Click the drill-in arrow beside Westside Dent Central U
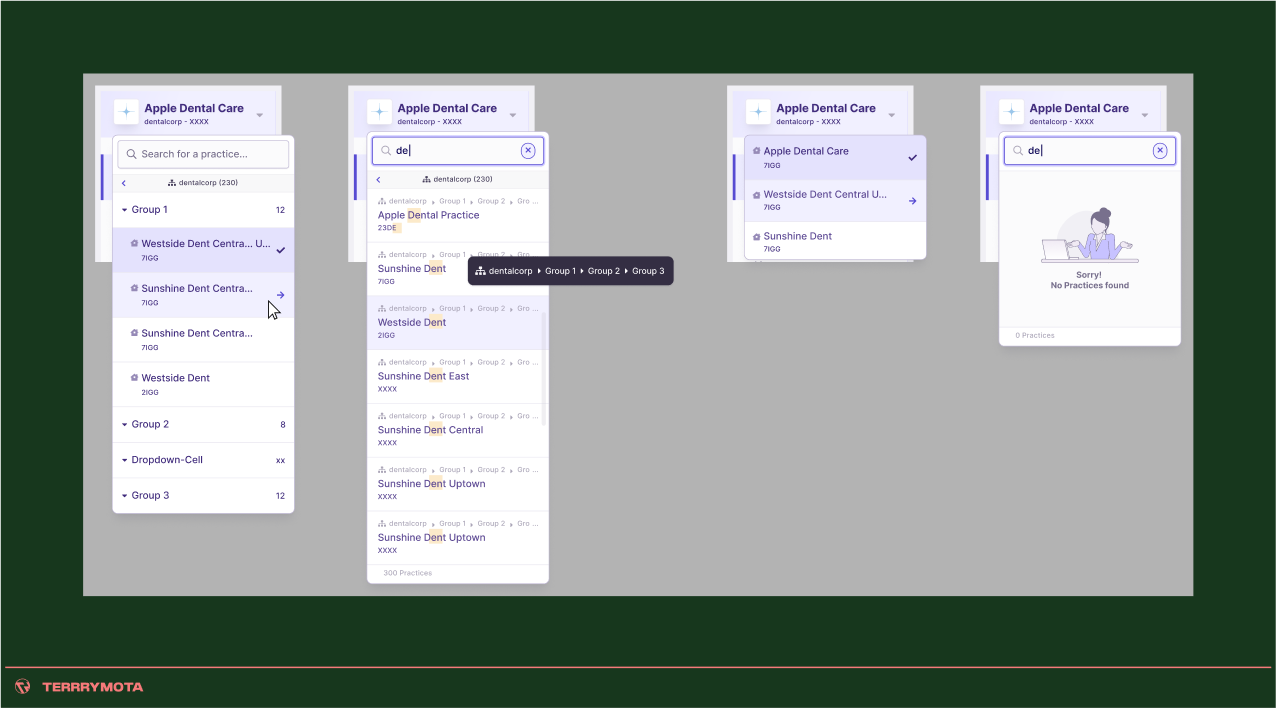The image size is (1276, 708). click(x=911, y=200)
